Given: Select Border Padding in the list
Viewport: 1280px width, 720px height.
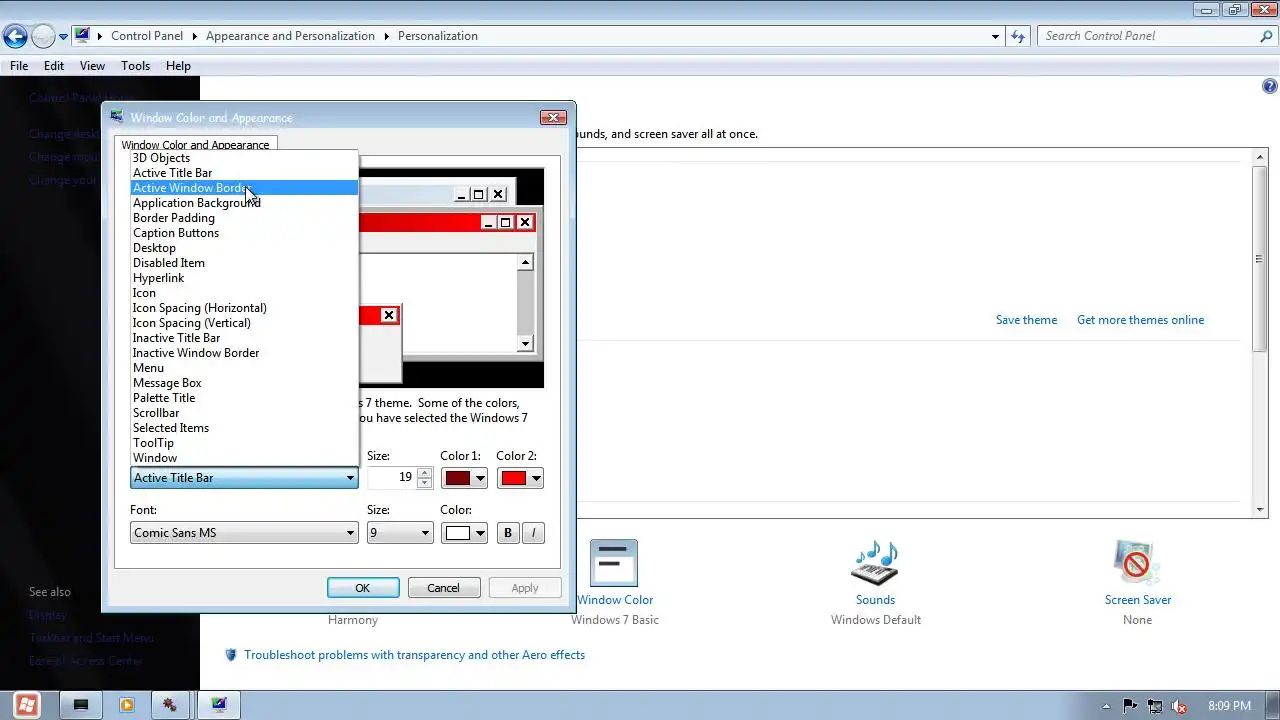Looking at the screenshot, I should (243, 218).
